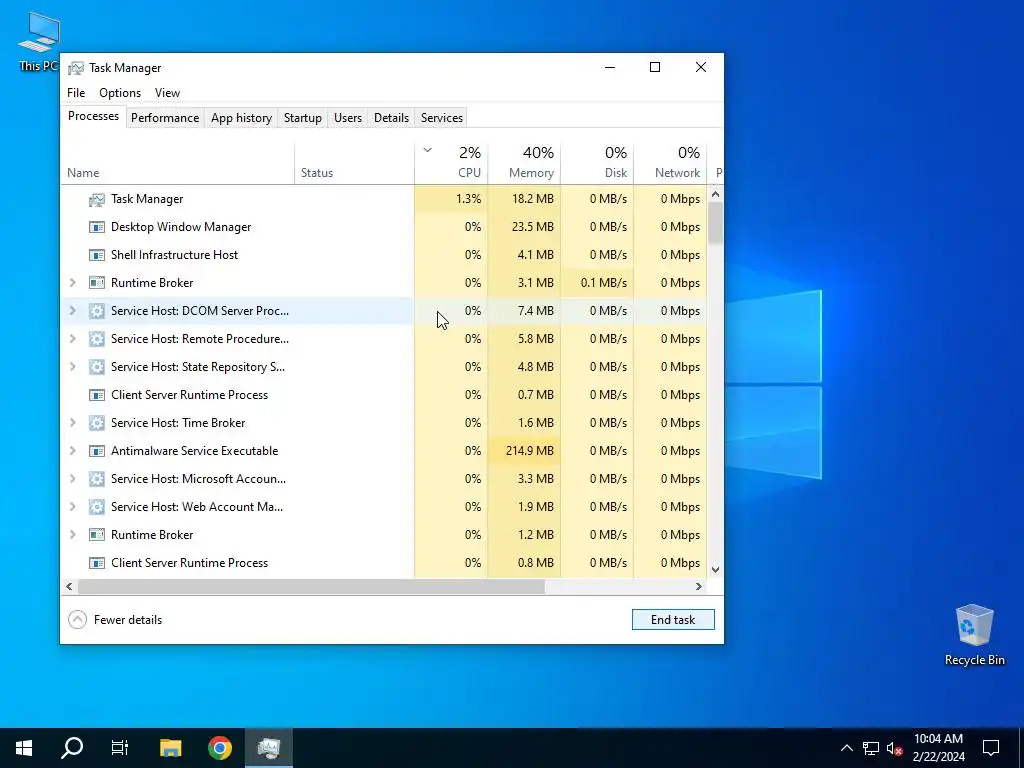Switch to the Services tab
The image size is (1024, 768).
click(441, 118)
